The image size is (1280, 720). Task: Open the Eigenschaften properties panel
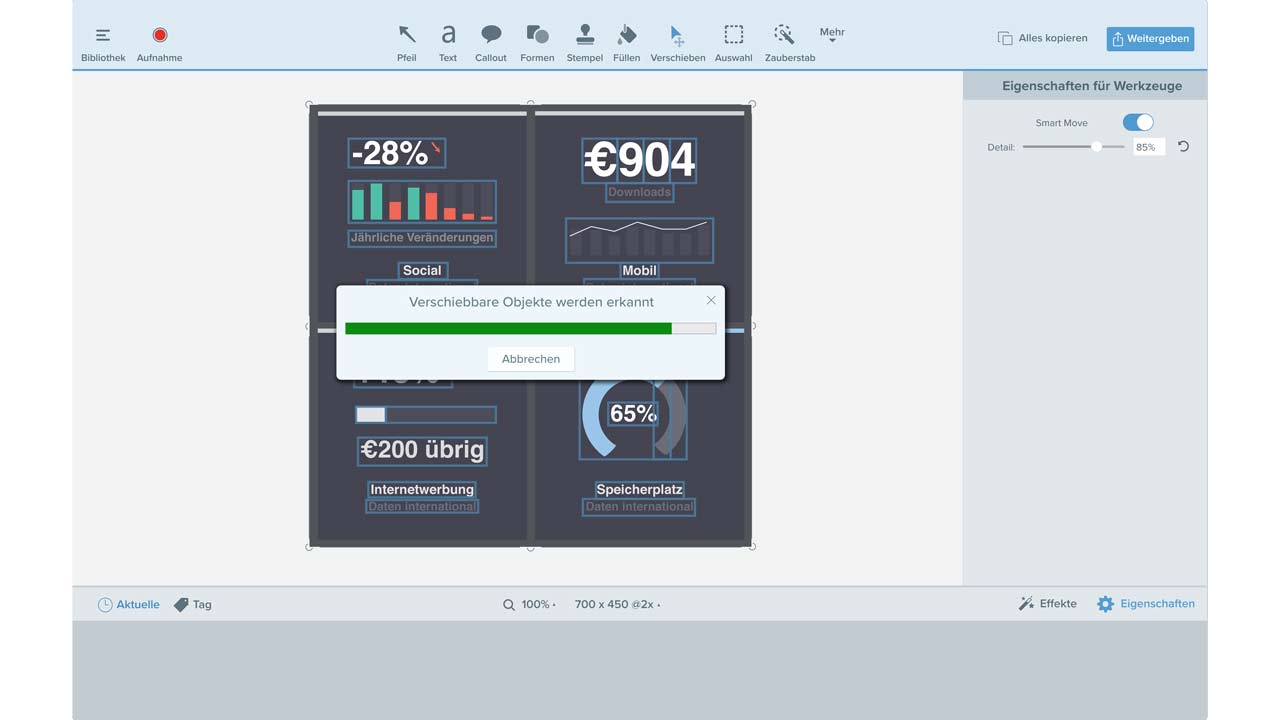[1145, 604]
